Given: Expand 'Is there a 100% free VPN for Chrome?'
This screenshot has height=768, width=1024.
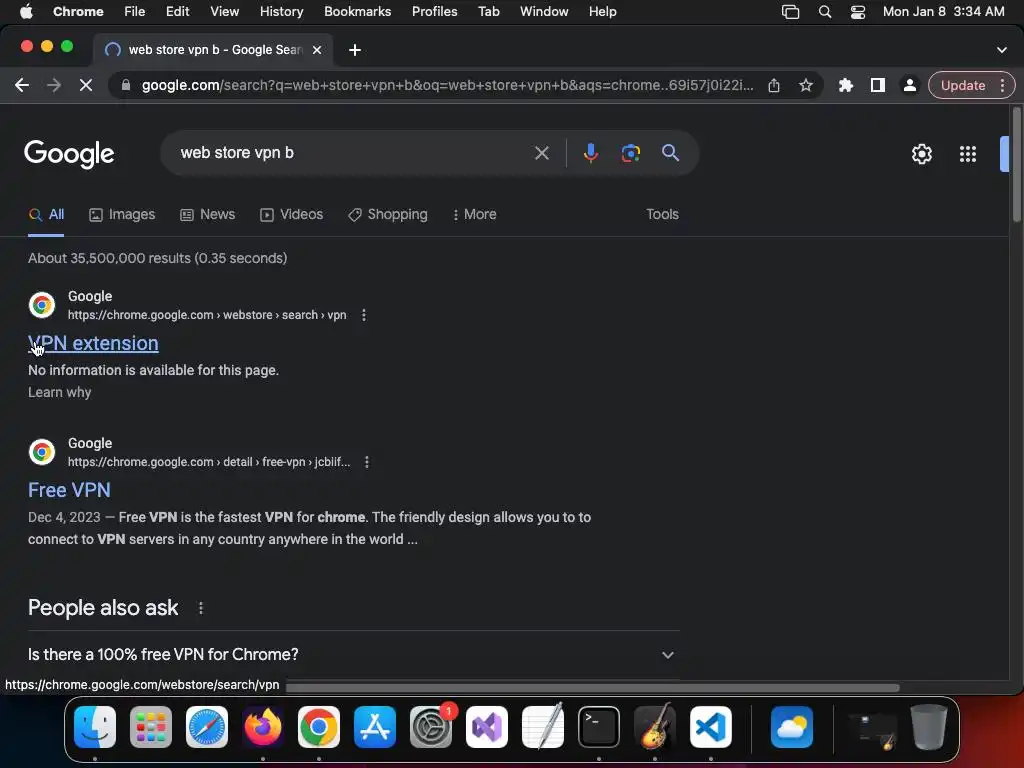Looking at the screenshot, I should 353,655.
